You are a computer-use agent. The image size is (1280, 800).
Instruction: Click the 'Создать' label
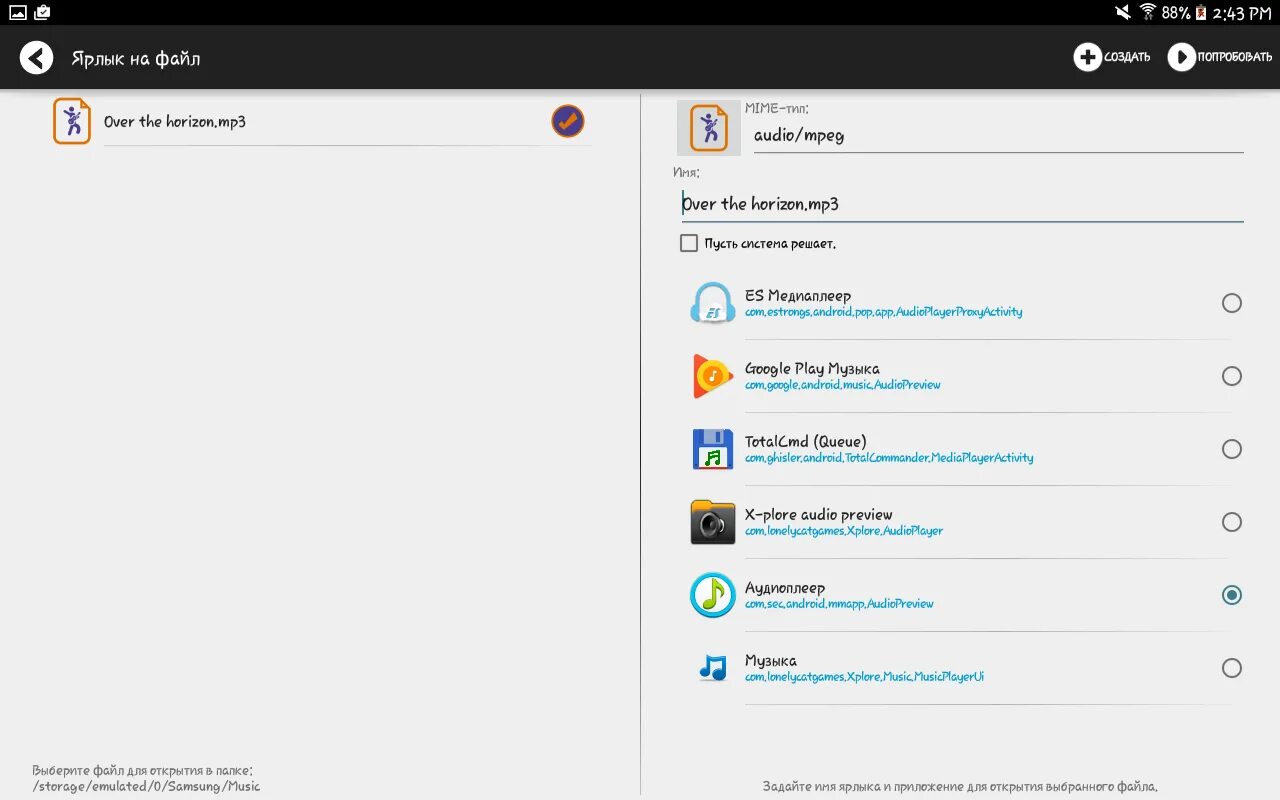(1127, 58)
